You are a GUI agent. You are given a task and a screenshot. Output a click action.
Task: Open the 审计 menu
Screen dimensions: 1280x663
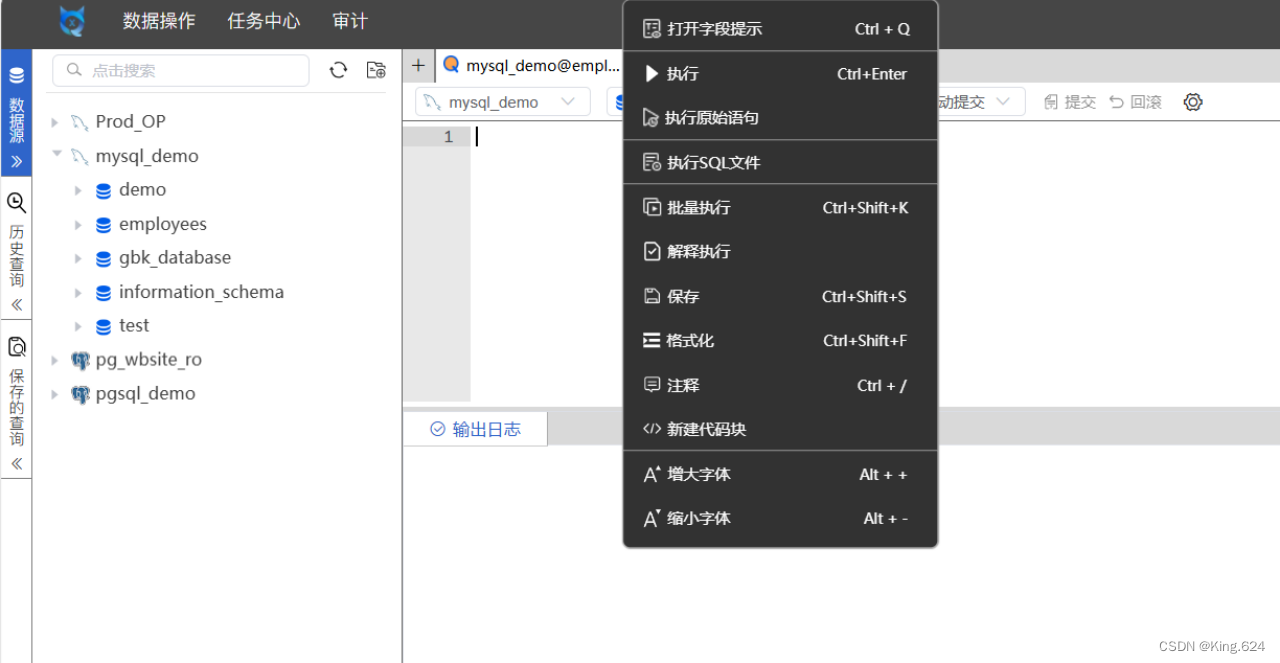350,21
